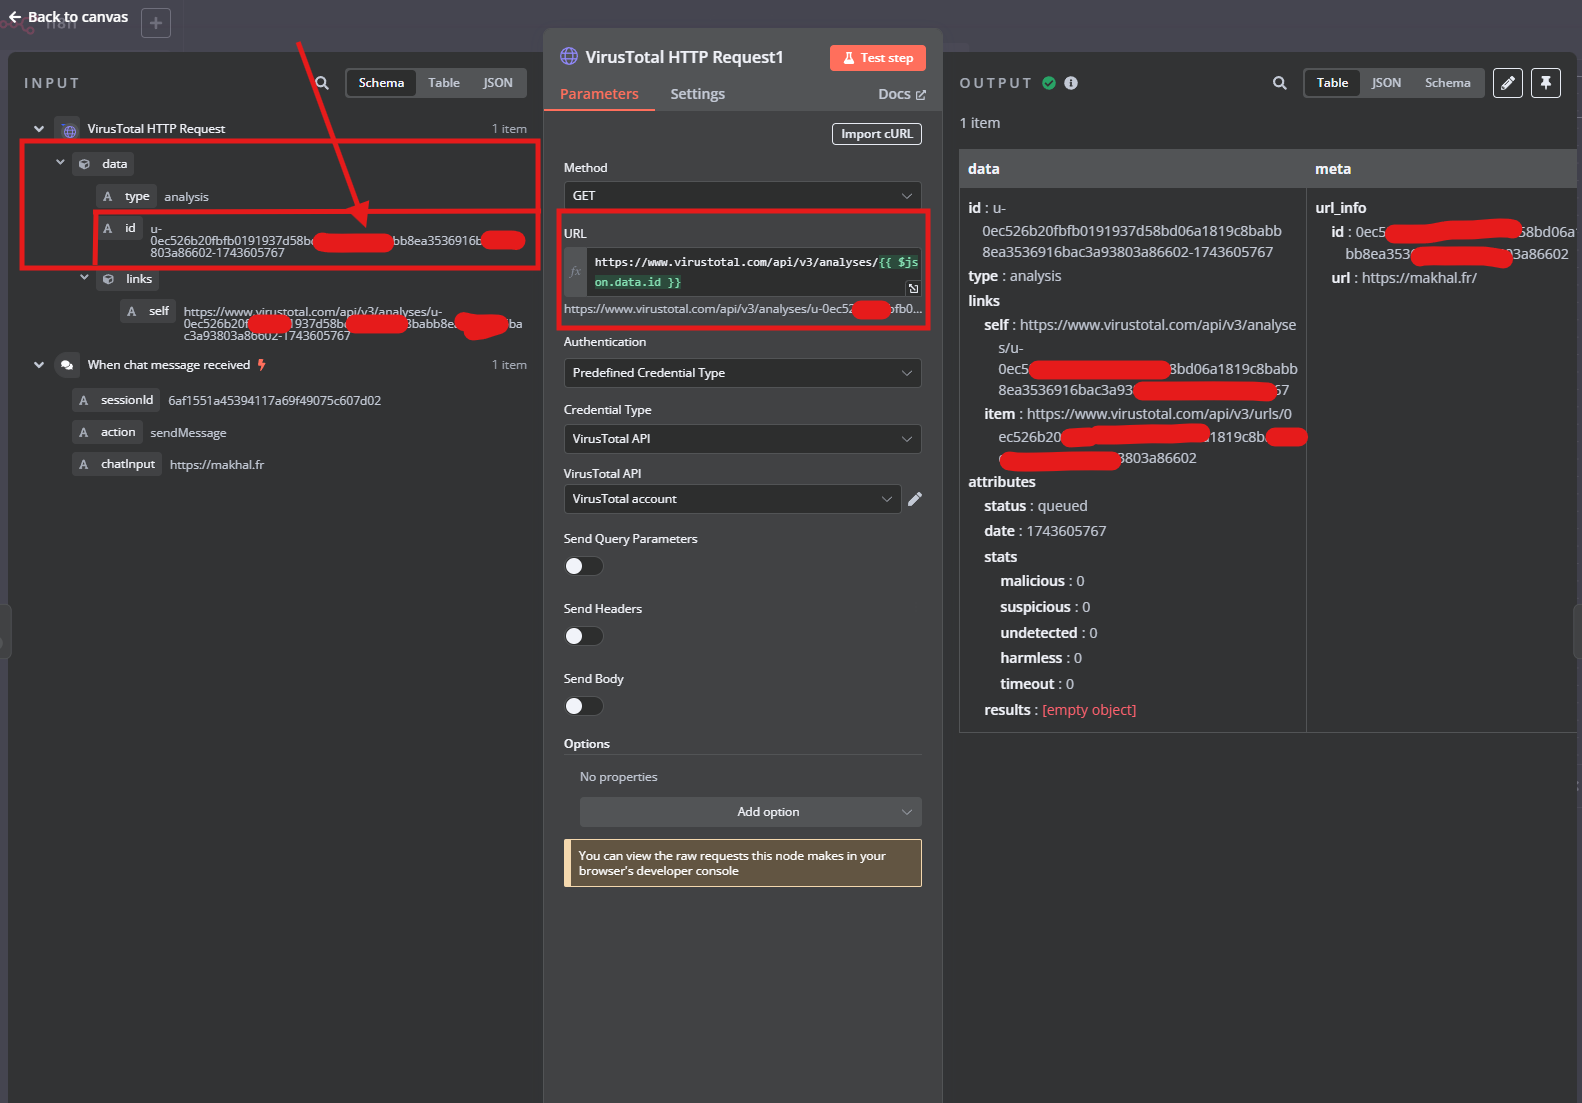Open the Add option dropdown

coord(751,812)
